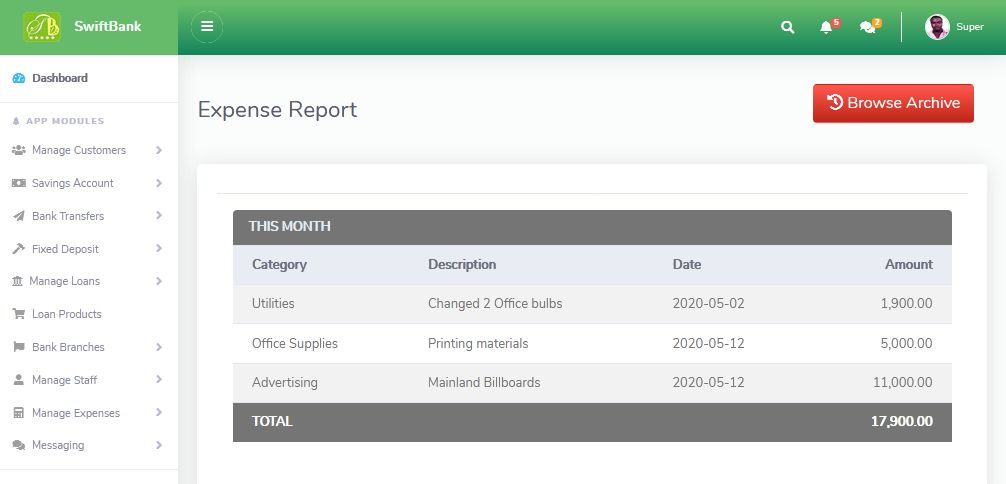Click the Amount column header
The image size is (1006, 484).
point(908,265)
